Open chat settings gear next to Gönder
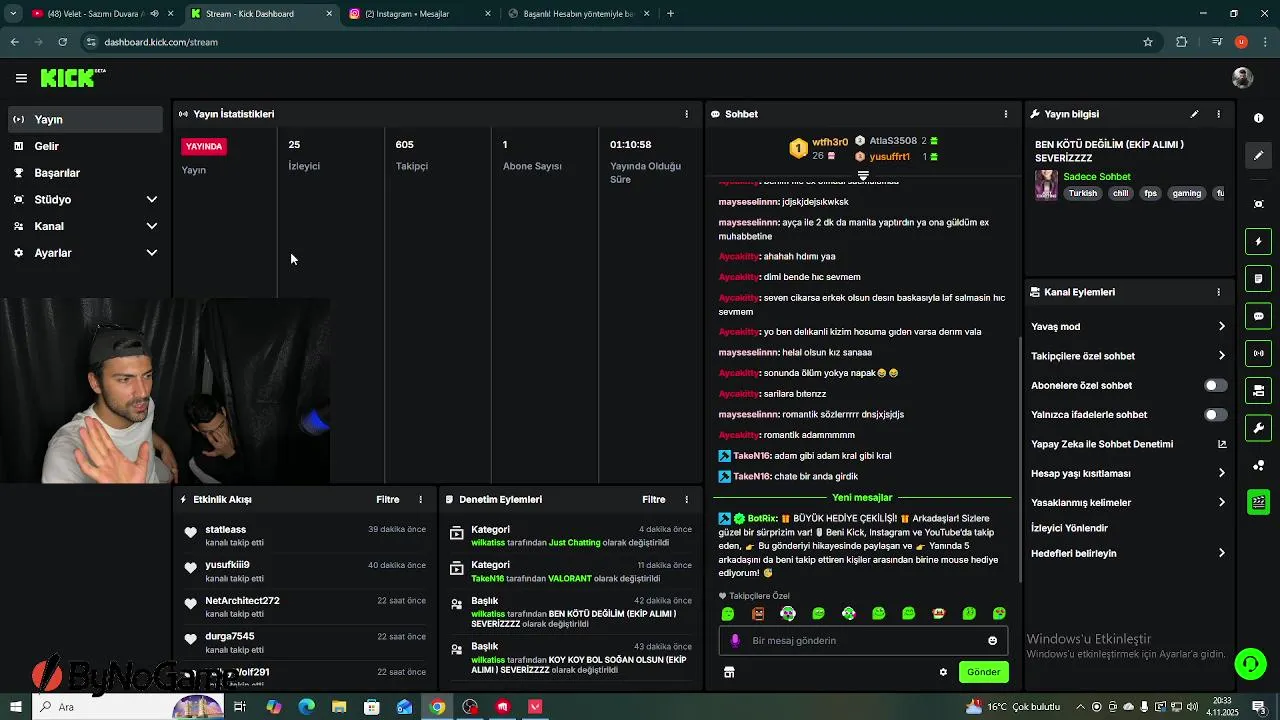Viewport: 1280px width, 720px height. [x=943, y=672]
